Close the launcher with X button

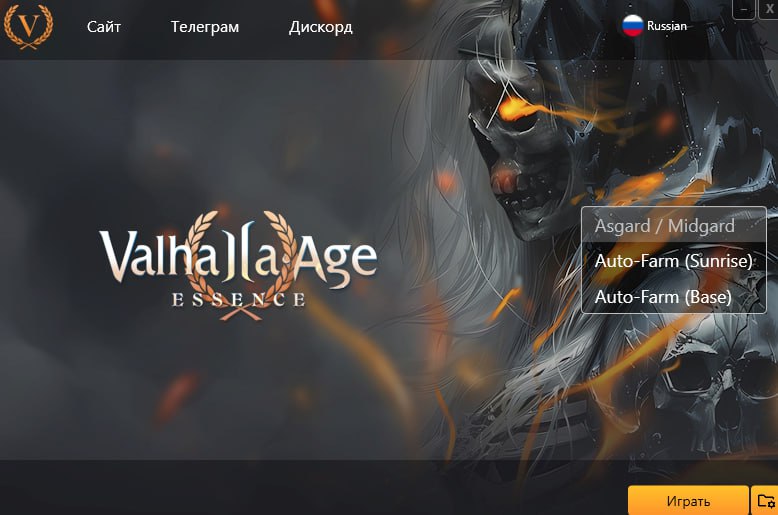[x=768, y=9]
